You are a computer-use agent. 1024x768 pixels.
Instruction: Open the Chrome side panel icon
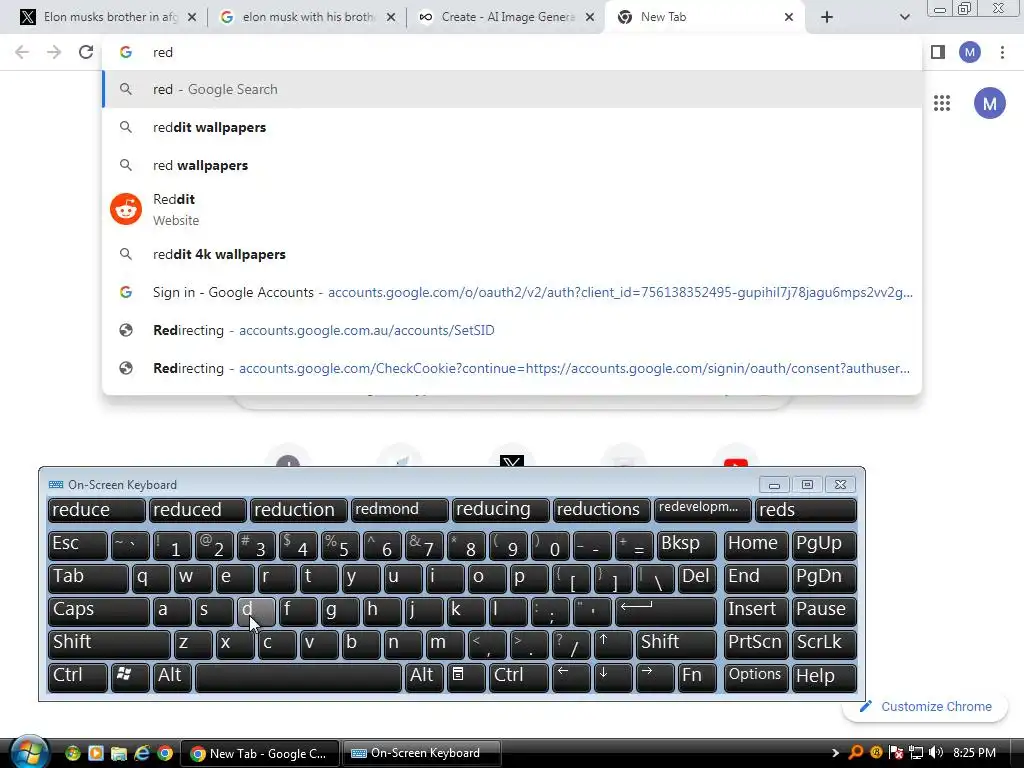[938, 52]
